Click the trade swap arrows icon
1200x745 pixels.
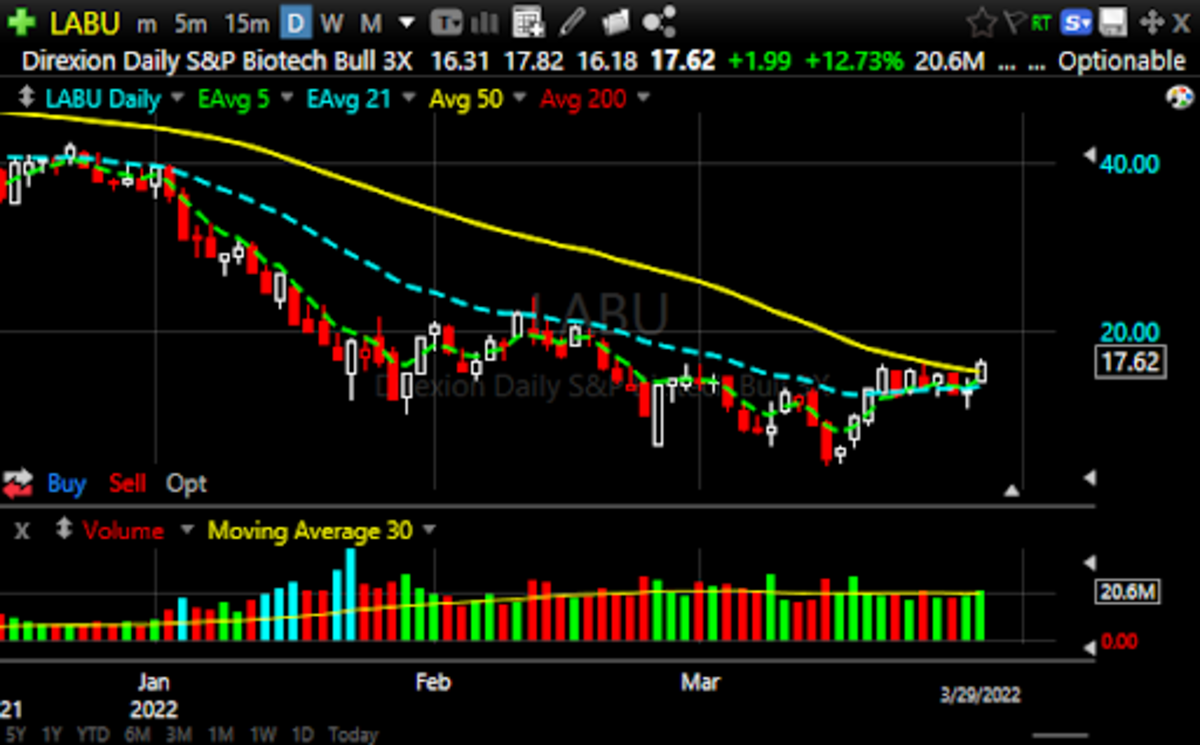click(18, 485)
